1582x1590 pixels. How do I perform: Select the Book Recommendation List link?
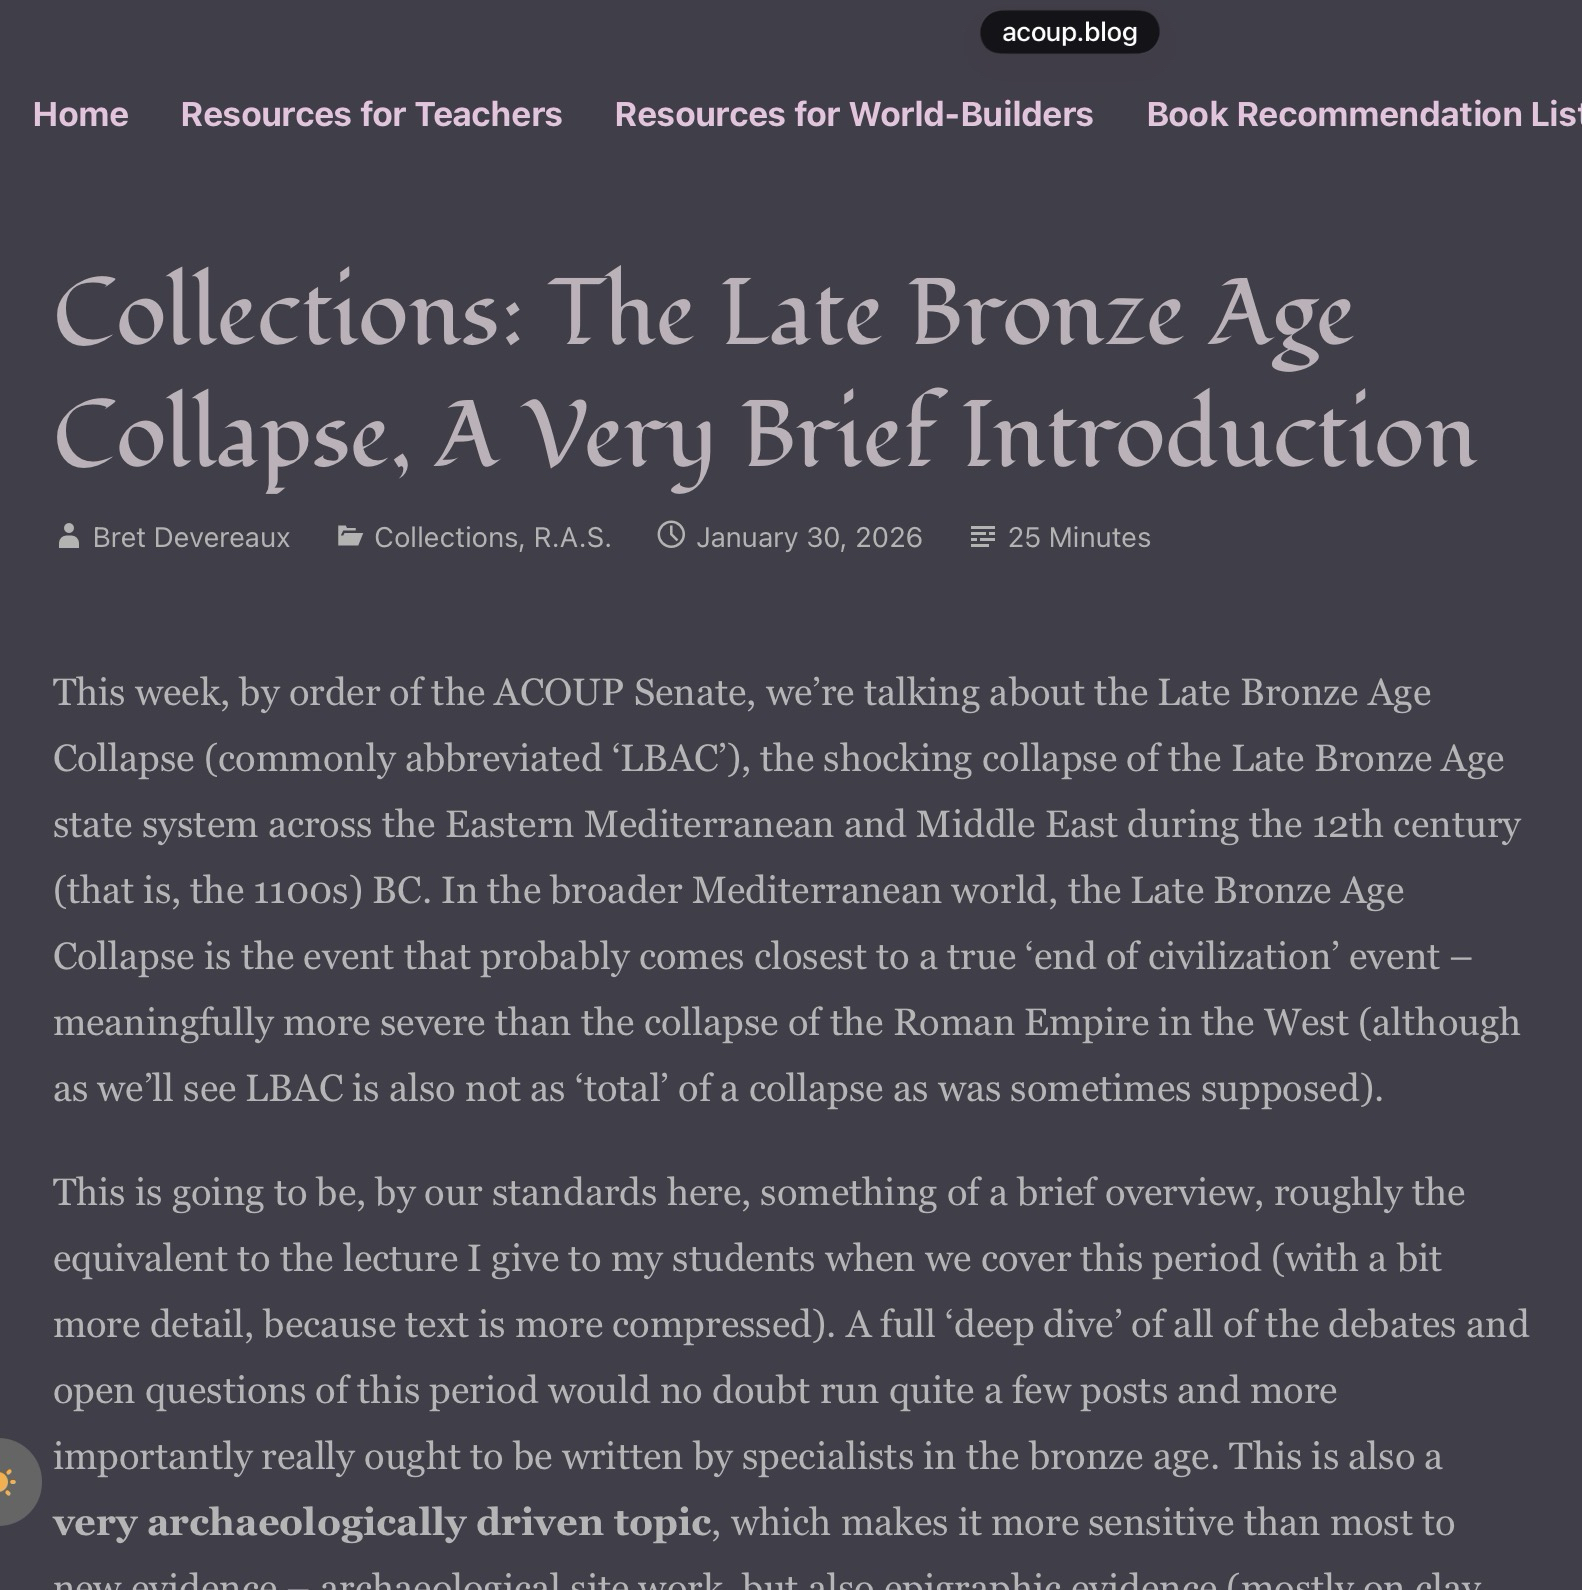[x=1362, y=114]
